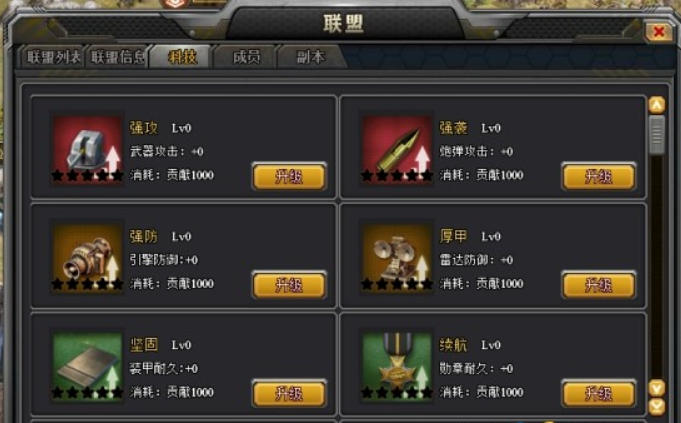681x423 pixels.
Task: Close the 联盟 alliance window
Action: point(658,32)
